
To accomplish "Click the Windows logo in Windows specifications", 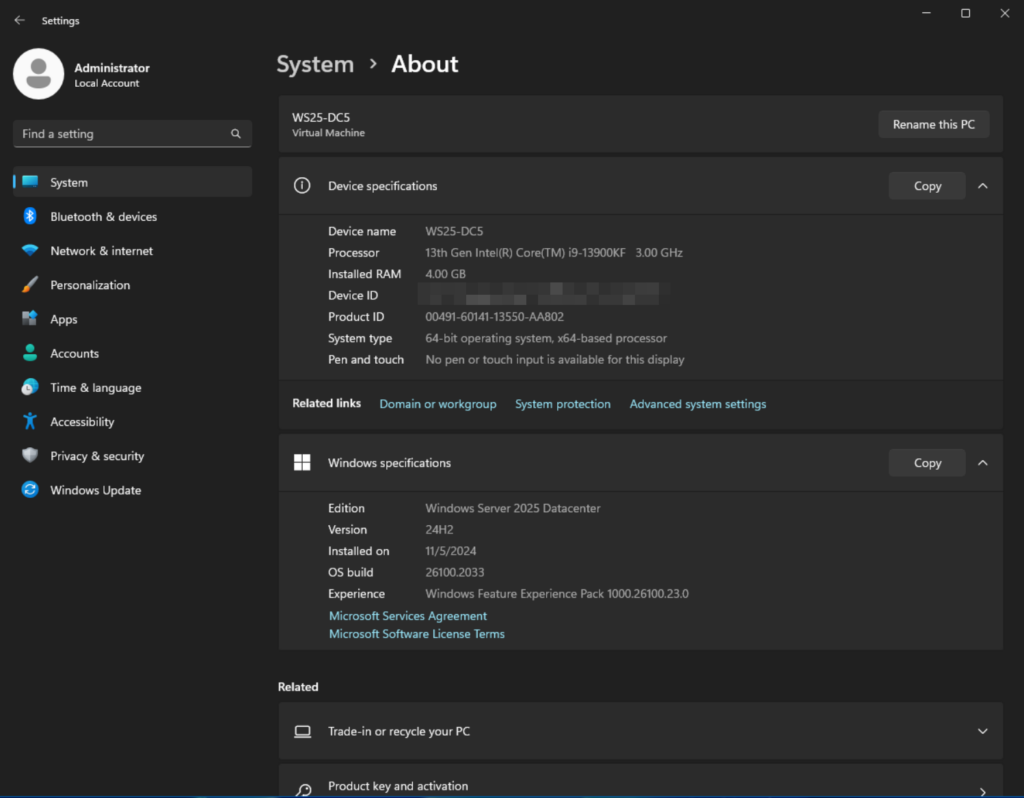I will (x=302, y=462).
